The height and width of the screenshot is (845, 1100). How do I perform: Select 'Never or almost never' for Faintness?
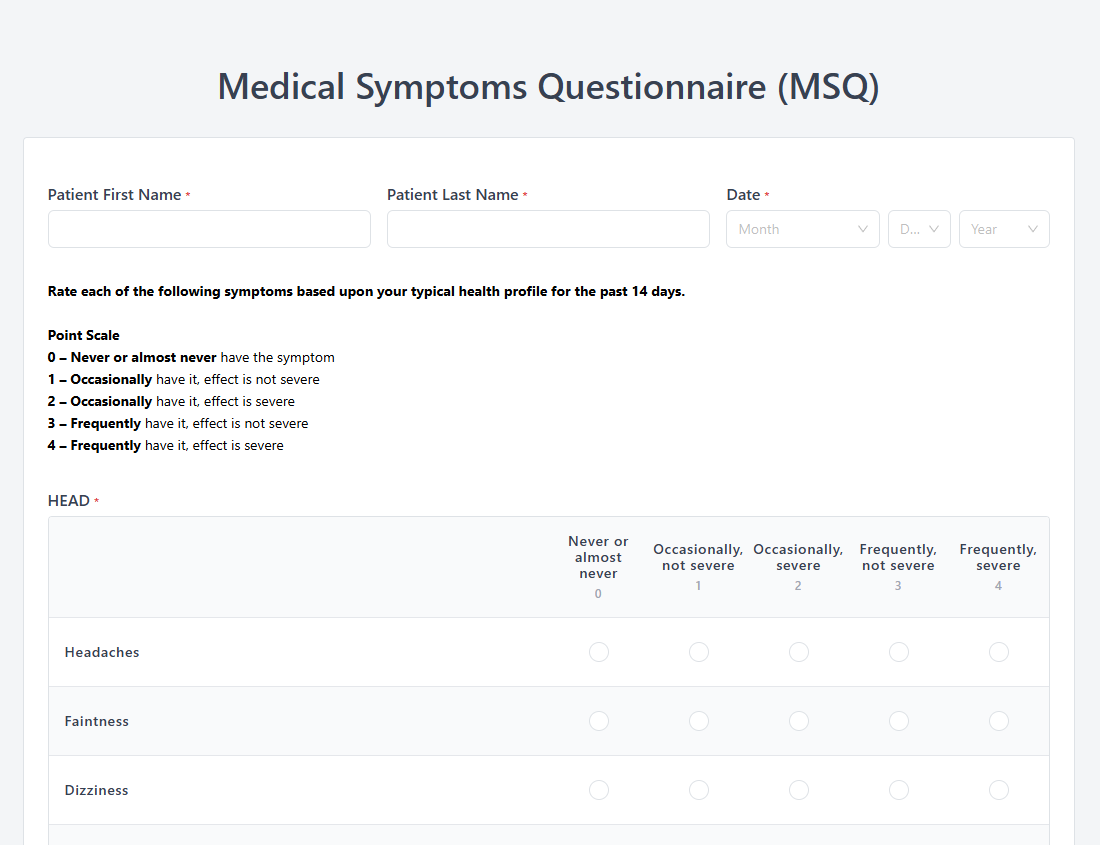tap(599, 721)
